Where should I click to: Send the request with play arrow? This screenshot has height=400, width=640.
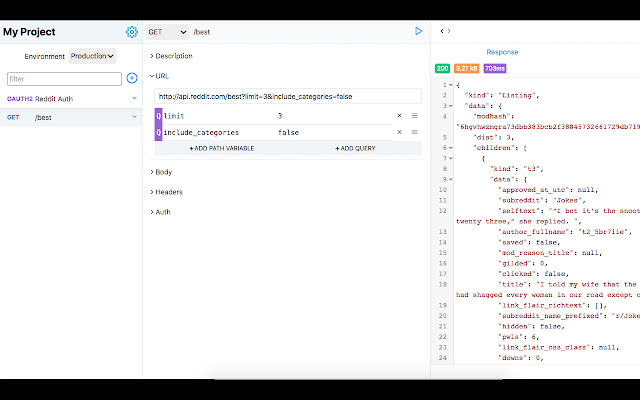coord(419,31)
